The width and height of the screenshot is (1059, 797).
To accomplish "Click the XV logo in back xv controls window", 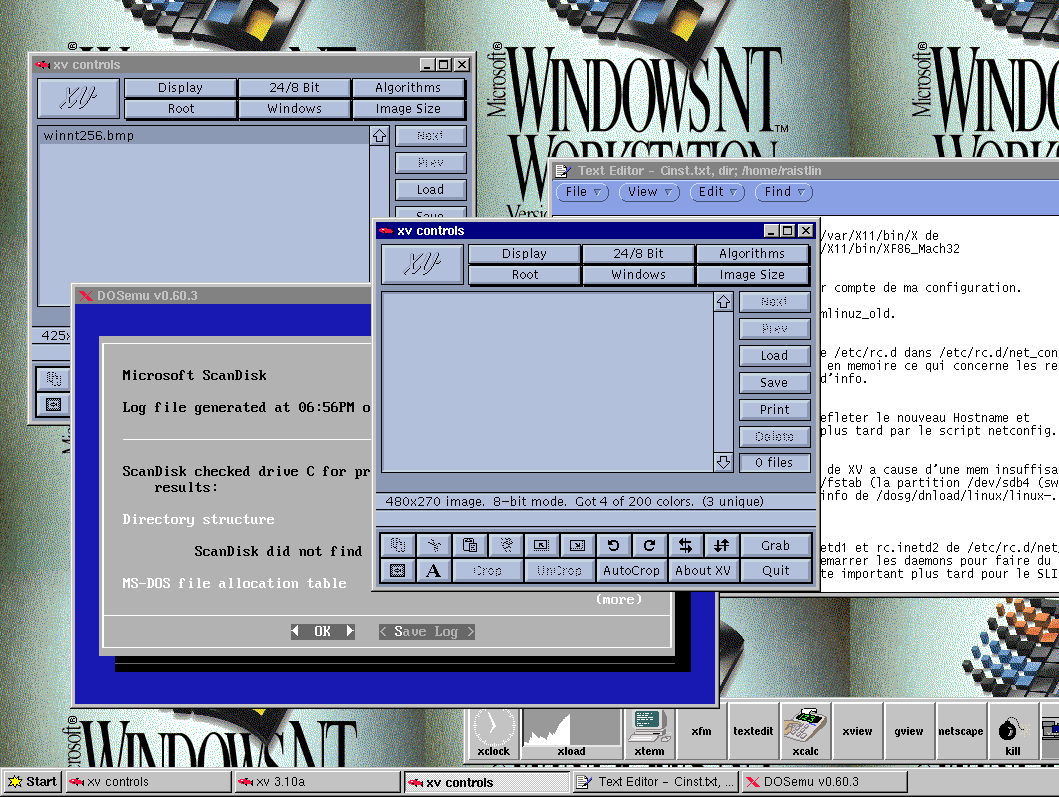I will click(x=78, y=98).
